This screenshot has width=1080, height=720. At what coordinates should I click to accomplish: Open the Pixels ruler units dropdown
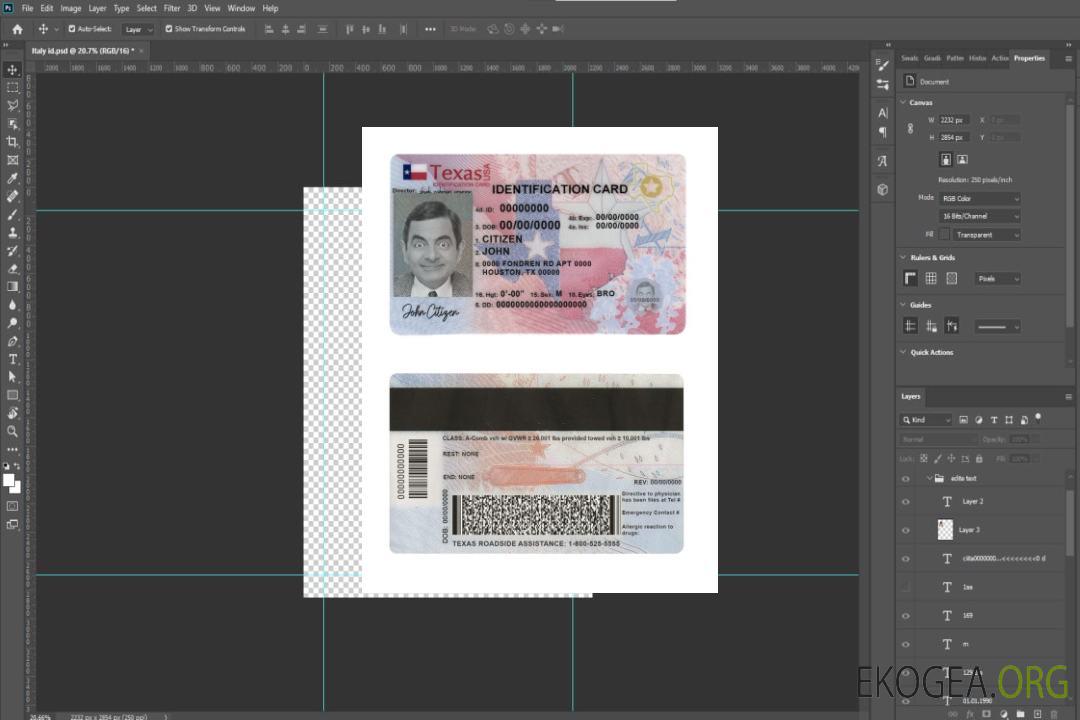pyautogui.click(x=998, y=278)
